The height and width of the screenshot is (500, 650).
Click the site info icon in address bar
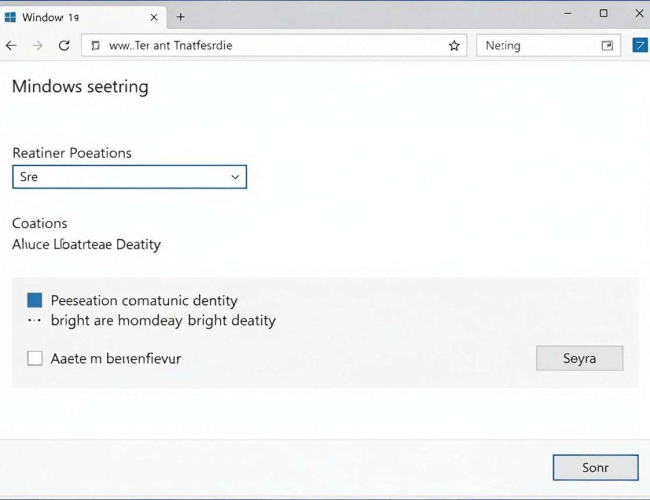click(95, 46)
